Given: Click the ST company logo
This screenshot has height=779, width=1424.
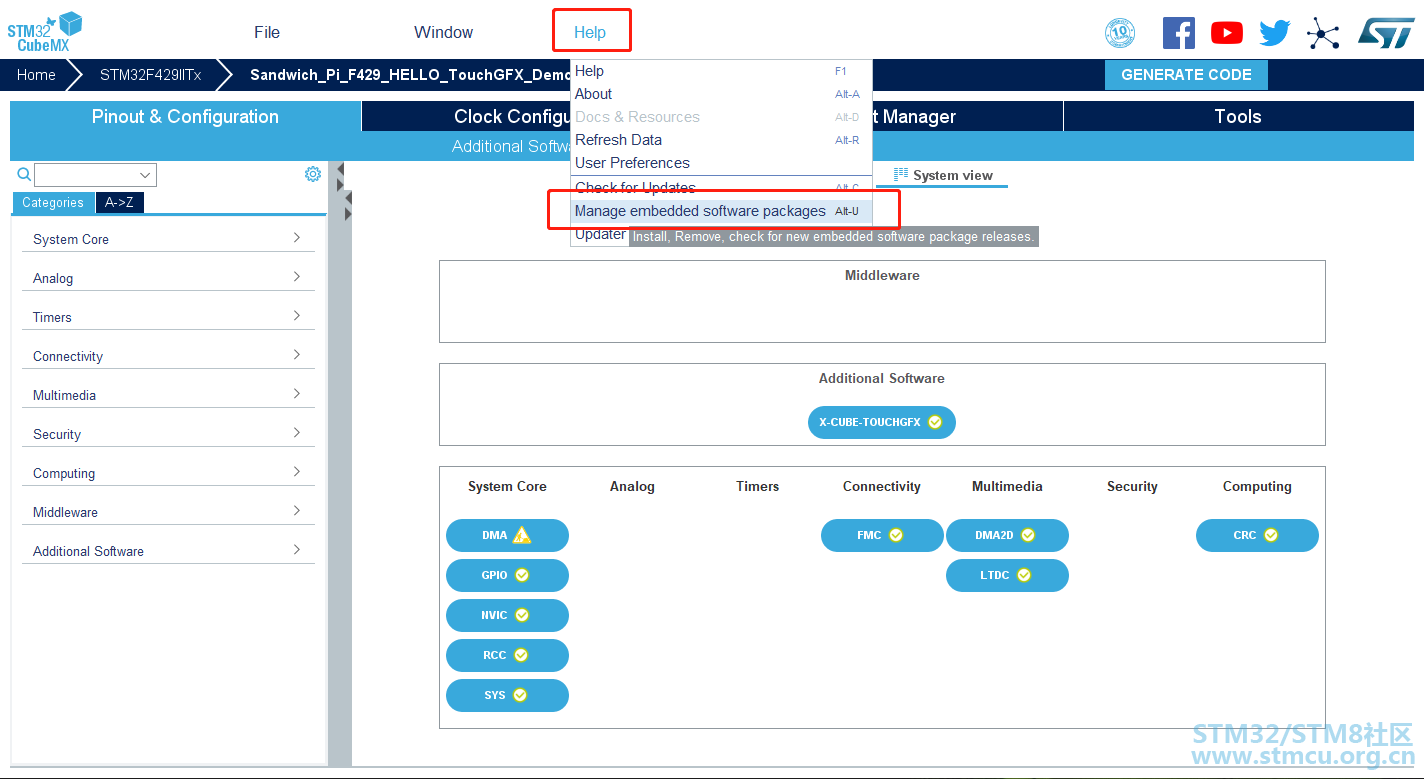Looking at the screenshot, I should click(1386, 32).
